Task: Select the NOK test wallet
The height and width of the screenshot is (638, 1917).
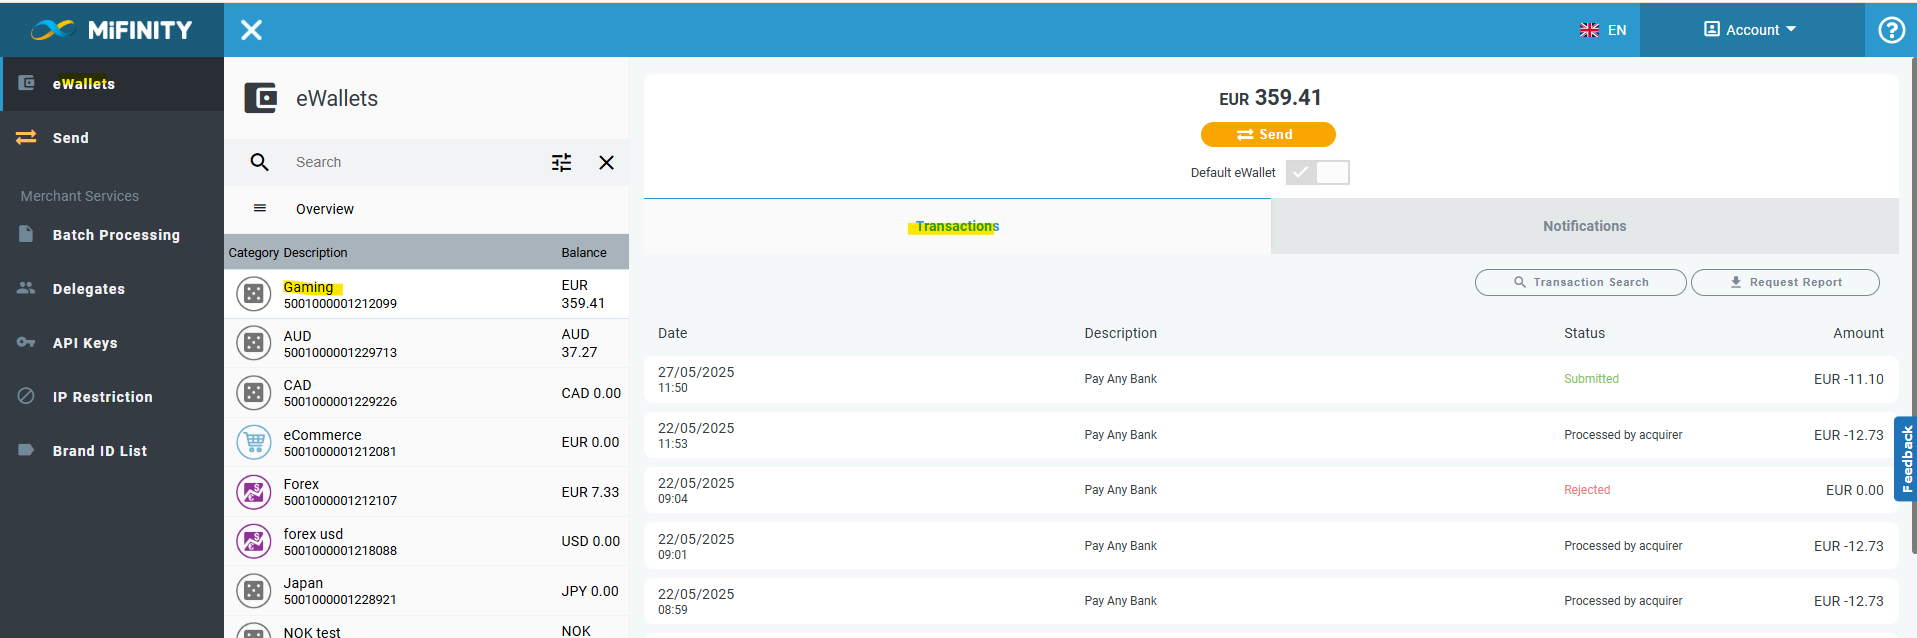Action: (x=426, y=628)
